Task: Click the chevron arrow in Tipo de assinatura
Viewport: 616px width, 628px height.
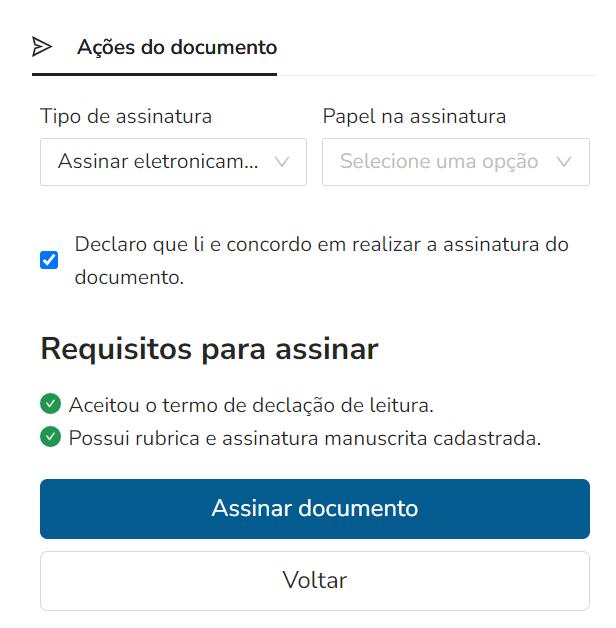Action: click(282, 162)
